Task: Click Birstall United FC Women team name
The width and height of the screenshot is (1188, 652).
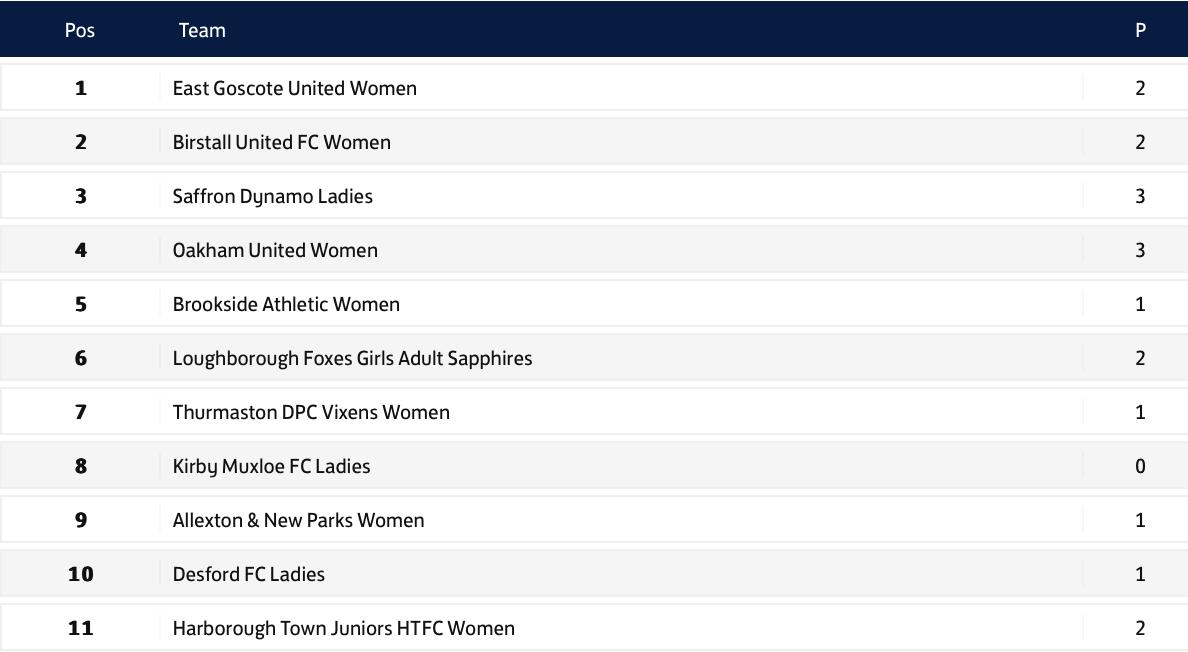Action: [x=281, y=142]
